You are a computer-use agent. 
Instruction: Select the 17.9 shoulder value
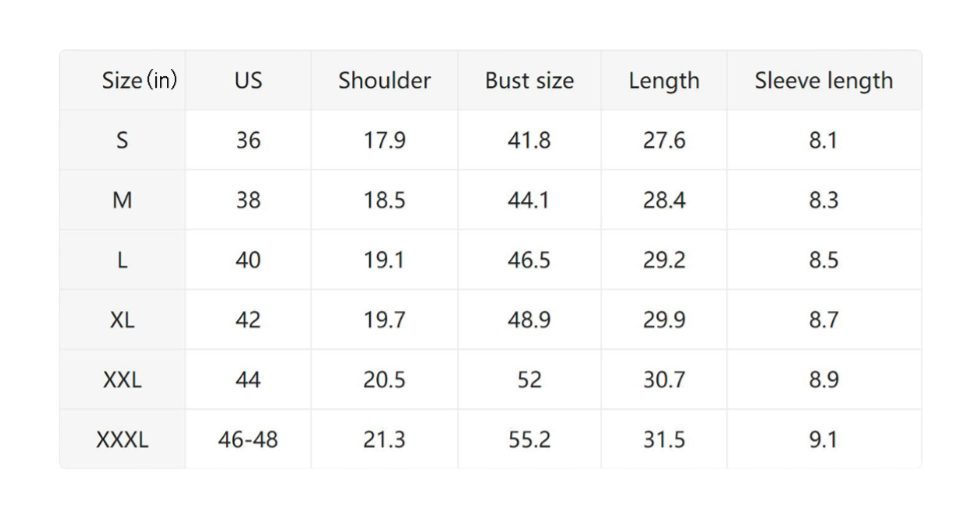pyautogui.click(x=384, y=141)
